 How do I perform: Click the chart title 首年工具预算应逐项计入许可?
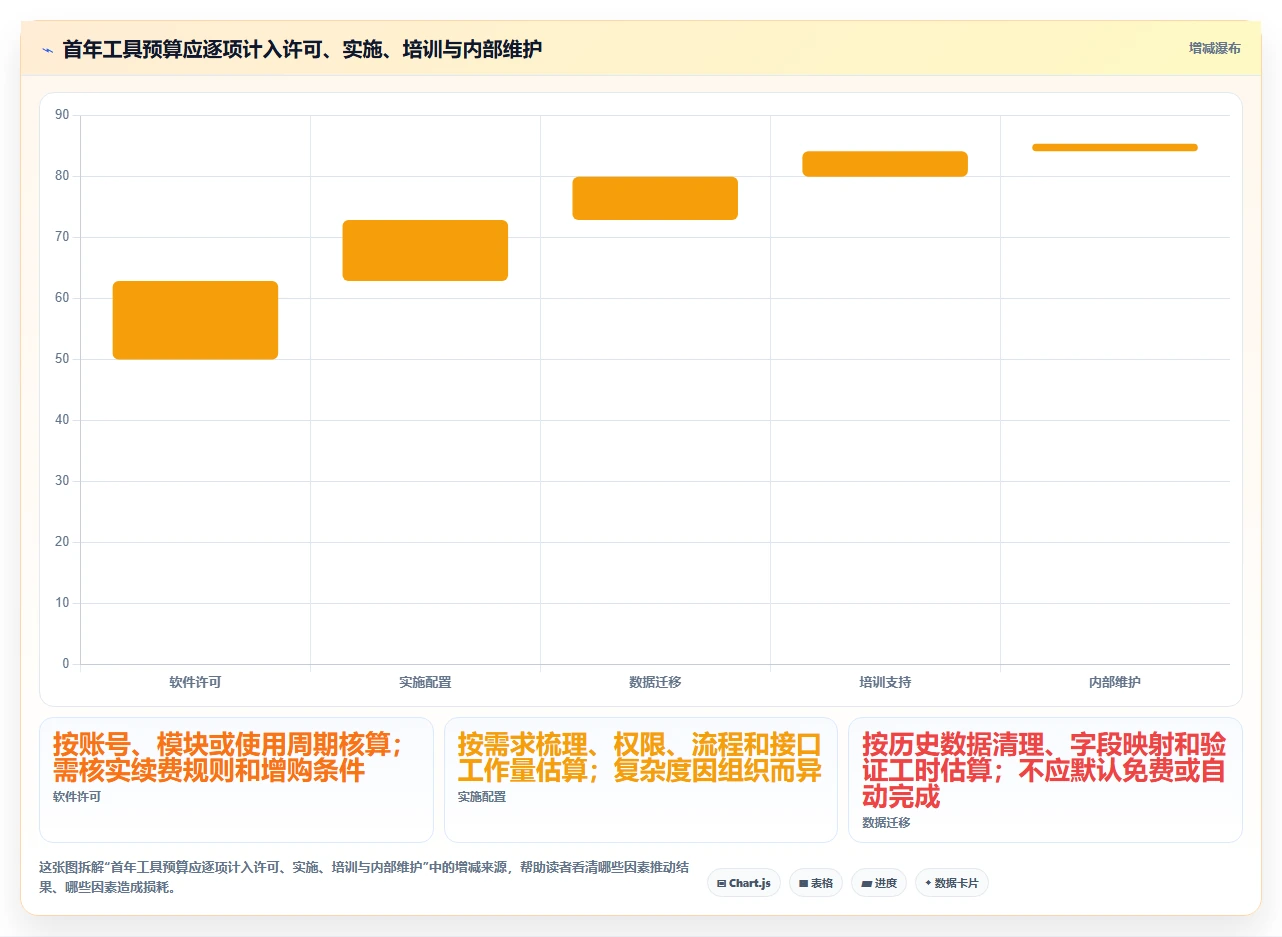(x=302, y=49)
